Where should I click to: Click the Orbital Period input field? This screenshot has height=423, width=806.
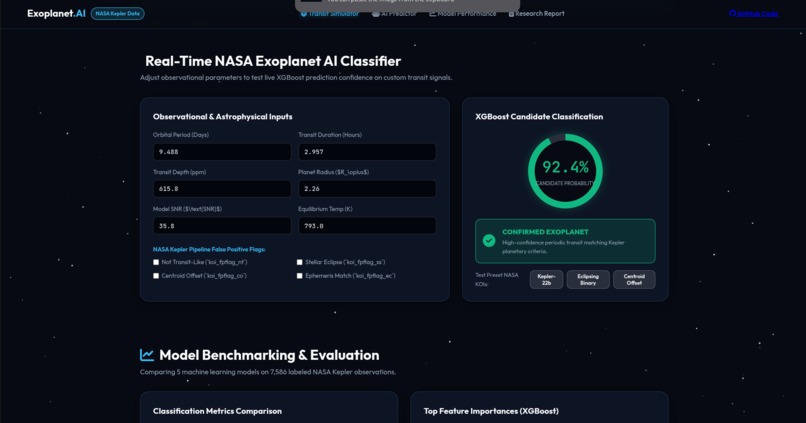pos(222,152)
